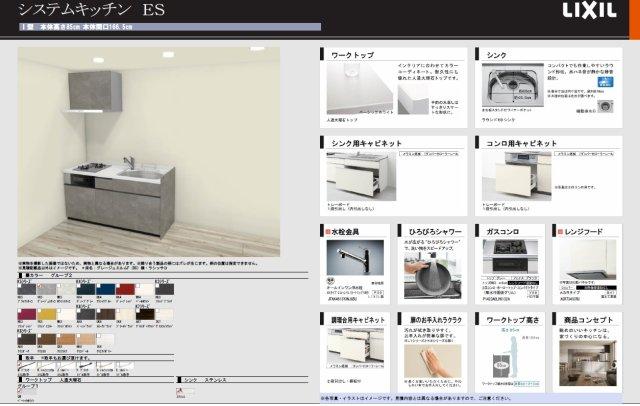Select the ワークトップ panel heading
This screenshot has width=640, height=406.
coord(358,53)
